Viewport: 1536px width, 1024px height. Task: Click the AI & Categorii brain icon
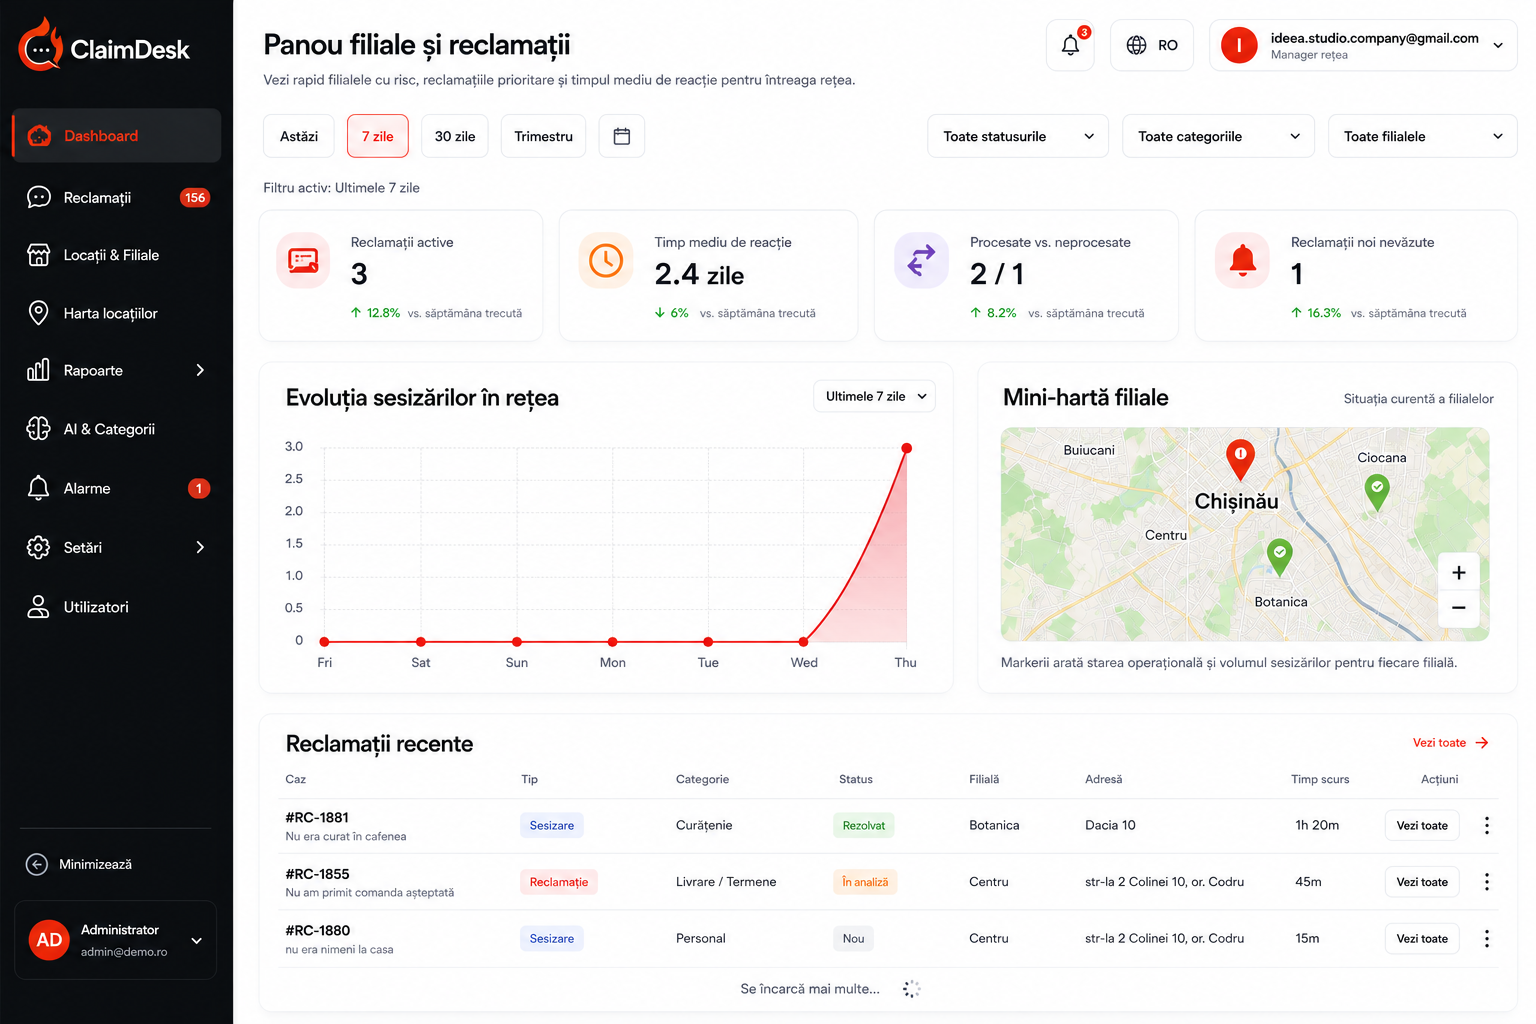point(38,428)
